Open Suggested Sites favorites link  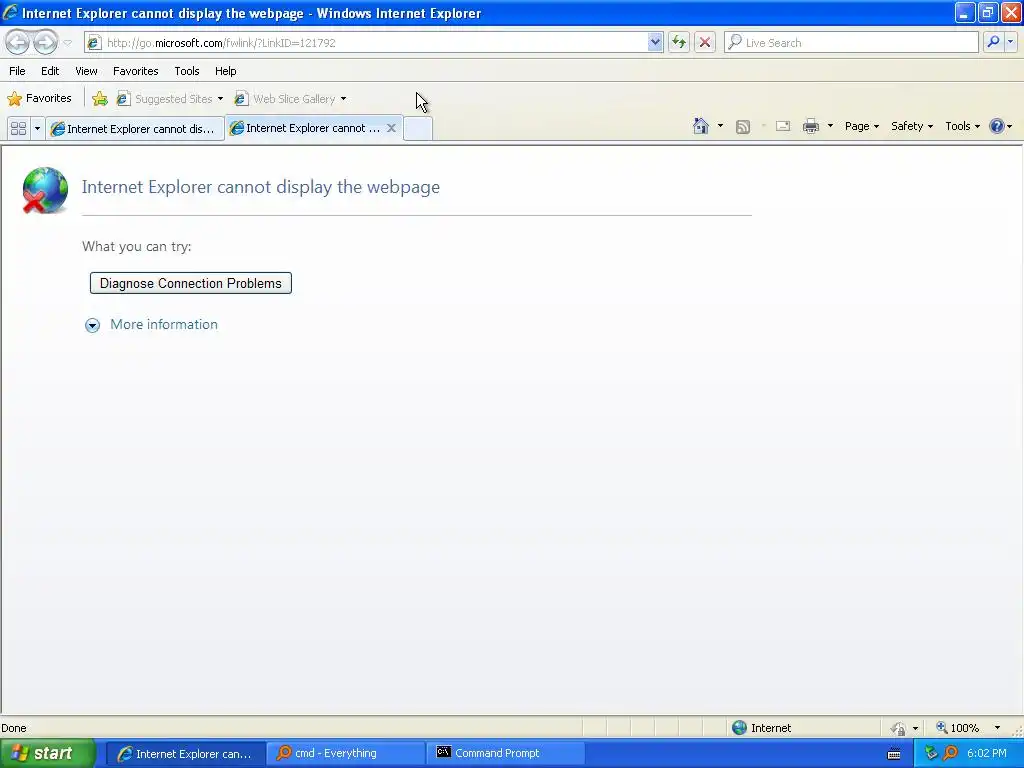[170, 99]
